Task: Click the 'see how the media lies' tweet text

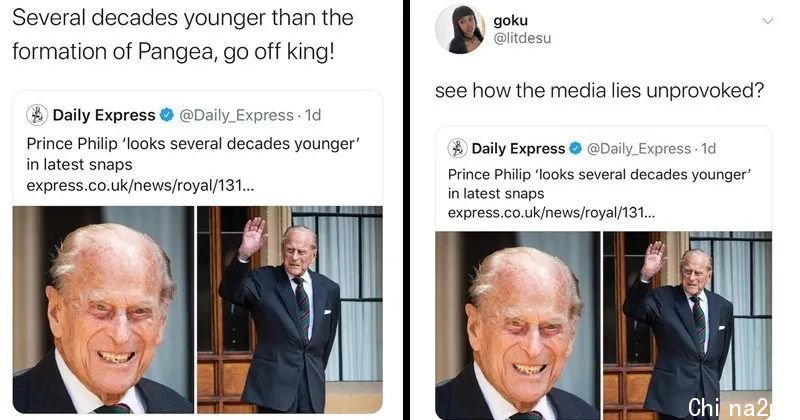Action: (x=599, y=90)
